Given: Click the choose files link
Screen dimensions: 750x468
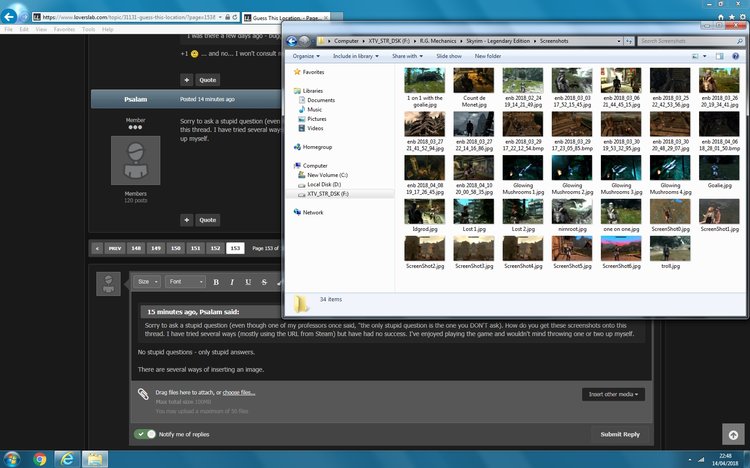Looking at the screenshot, I should (x=239, y=392).
